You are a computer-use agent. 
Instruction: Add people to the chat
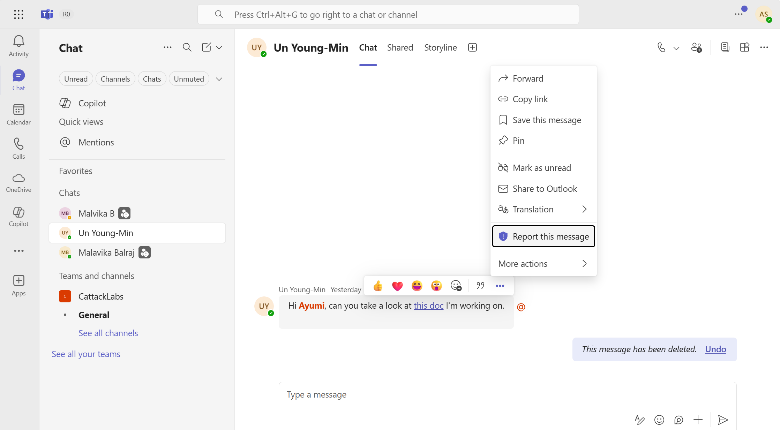[696, 48]
